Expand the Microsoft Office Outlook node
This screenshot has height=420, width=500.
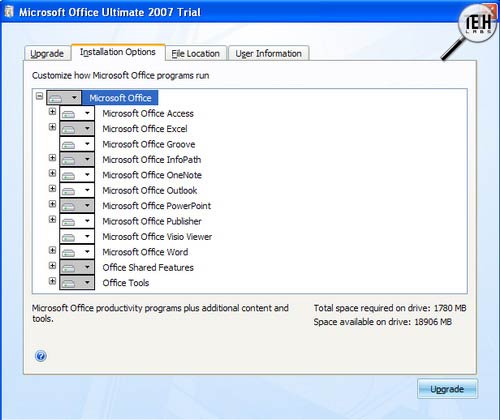coord(52,189)
